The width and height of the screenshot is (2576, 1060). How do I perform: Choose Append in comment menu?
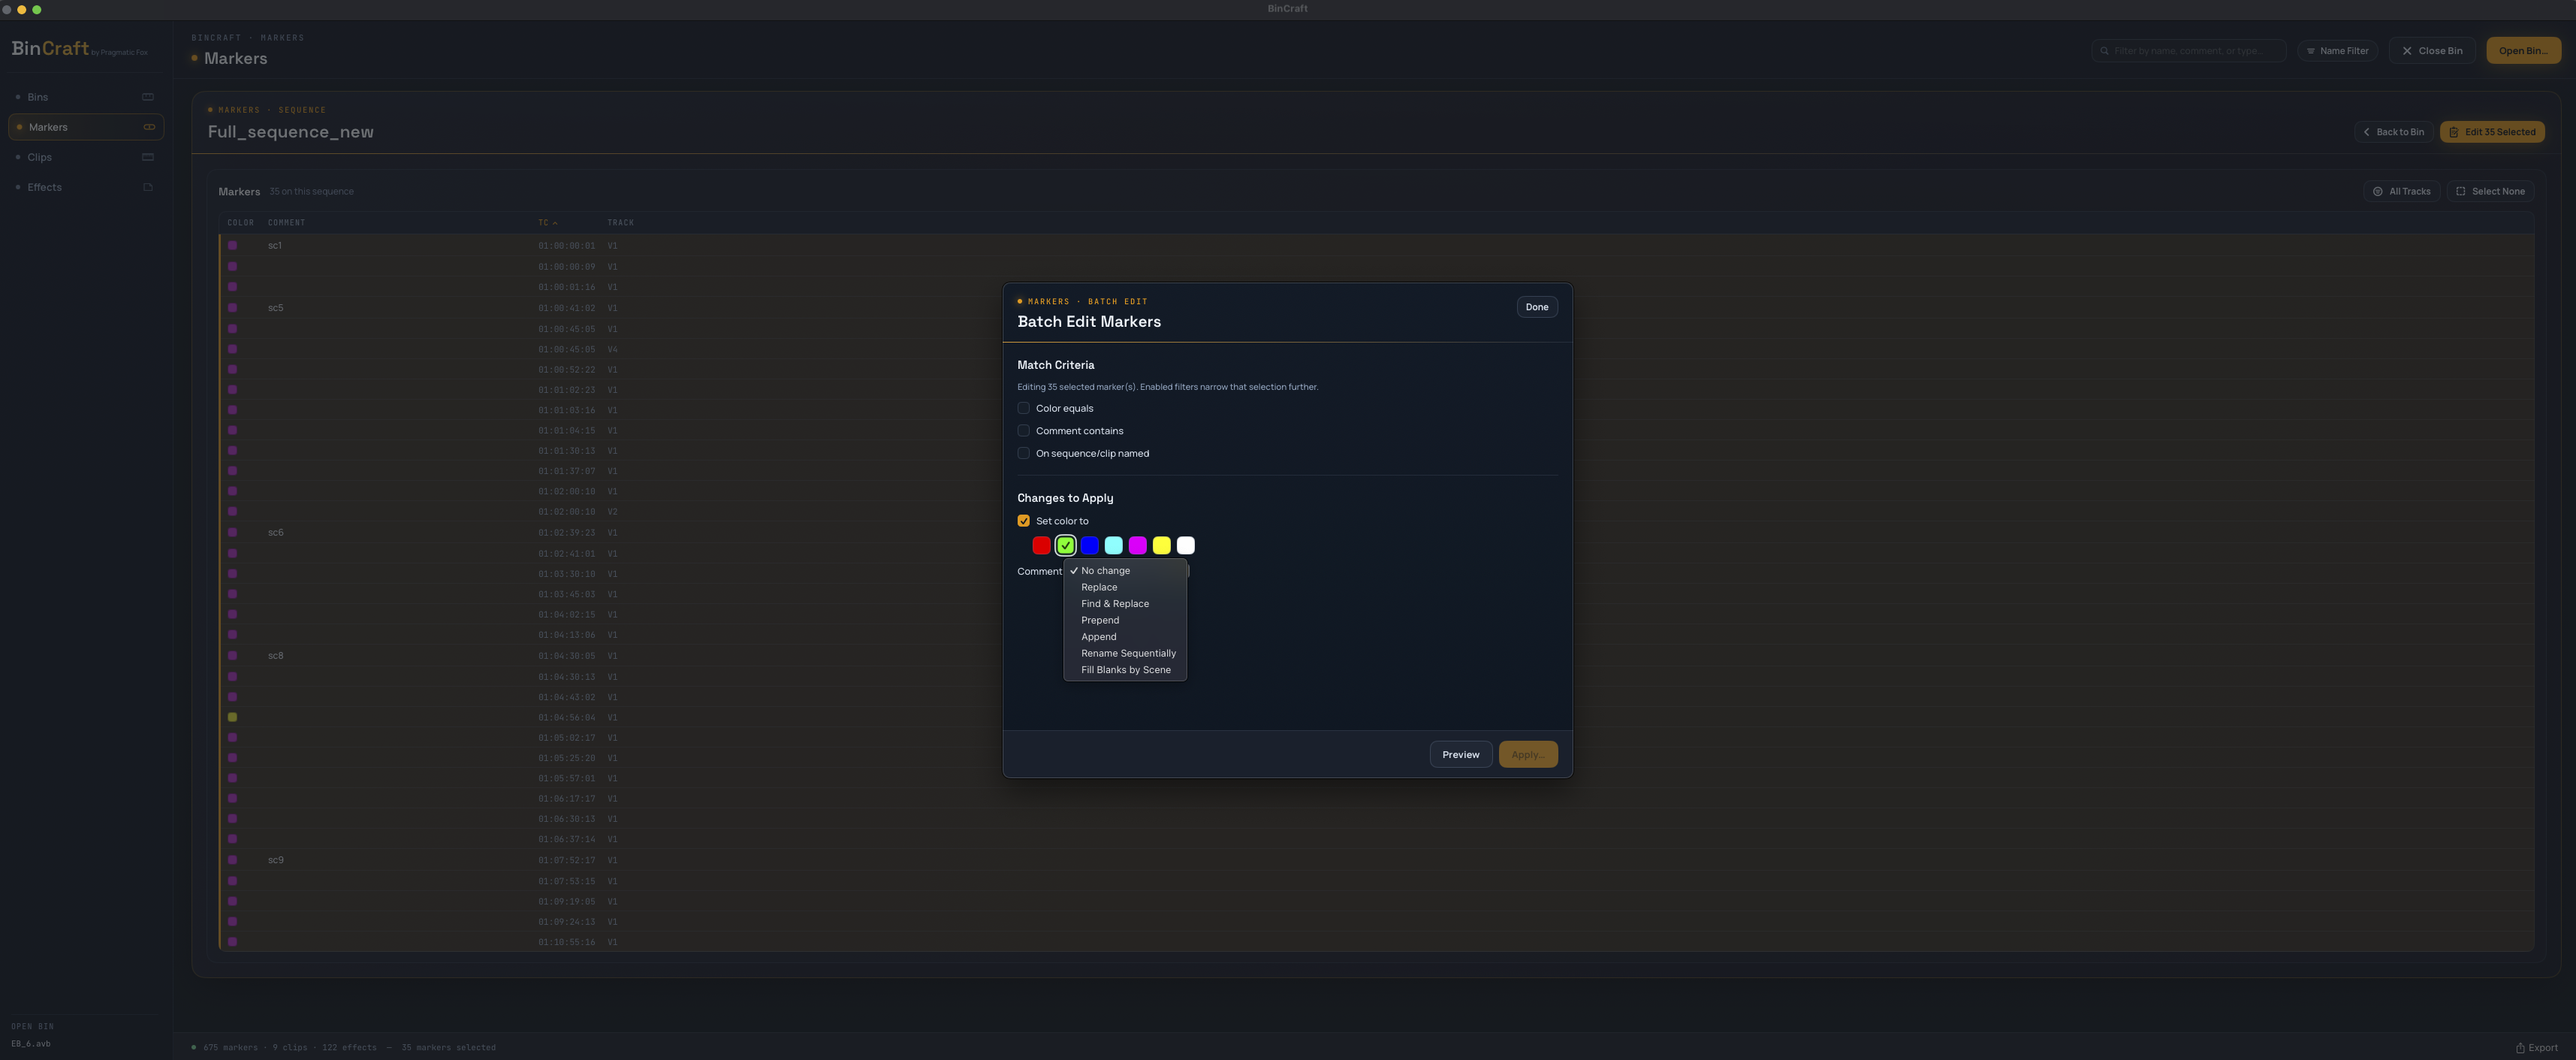(1125, 637)
